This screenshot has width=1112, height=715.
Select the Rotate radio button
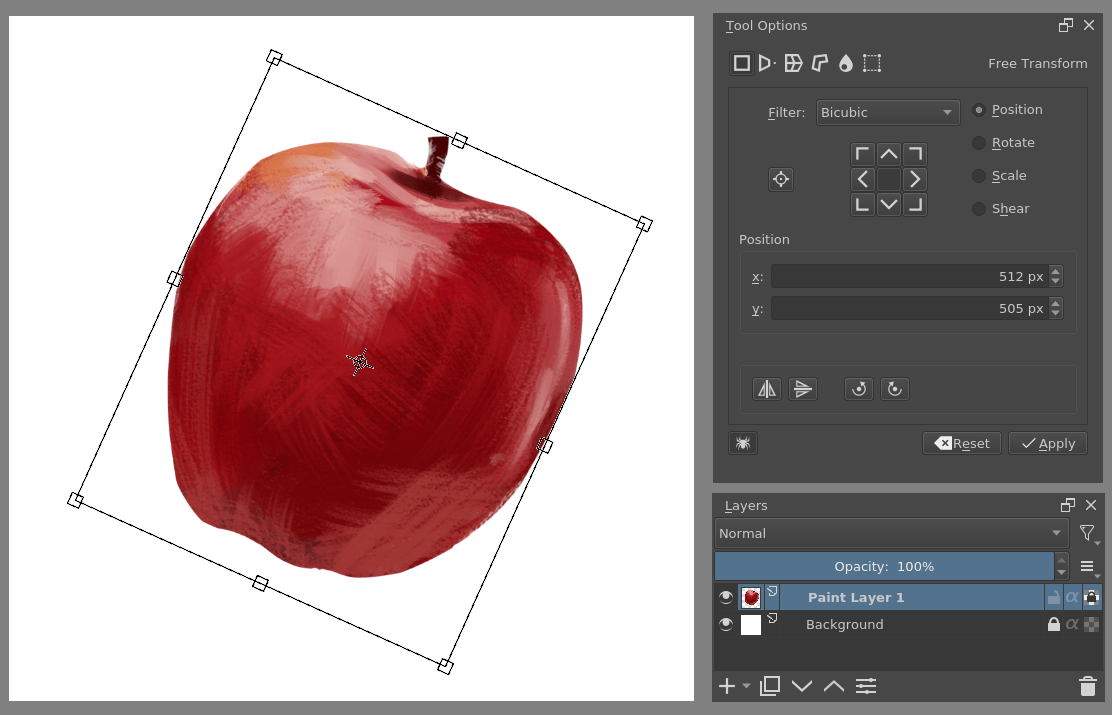(978, 142)
